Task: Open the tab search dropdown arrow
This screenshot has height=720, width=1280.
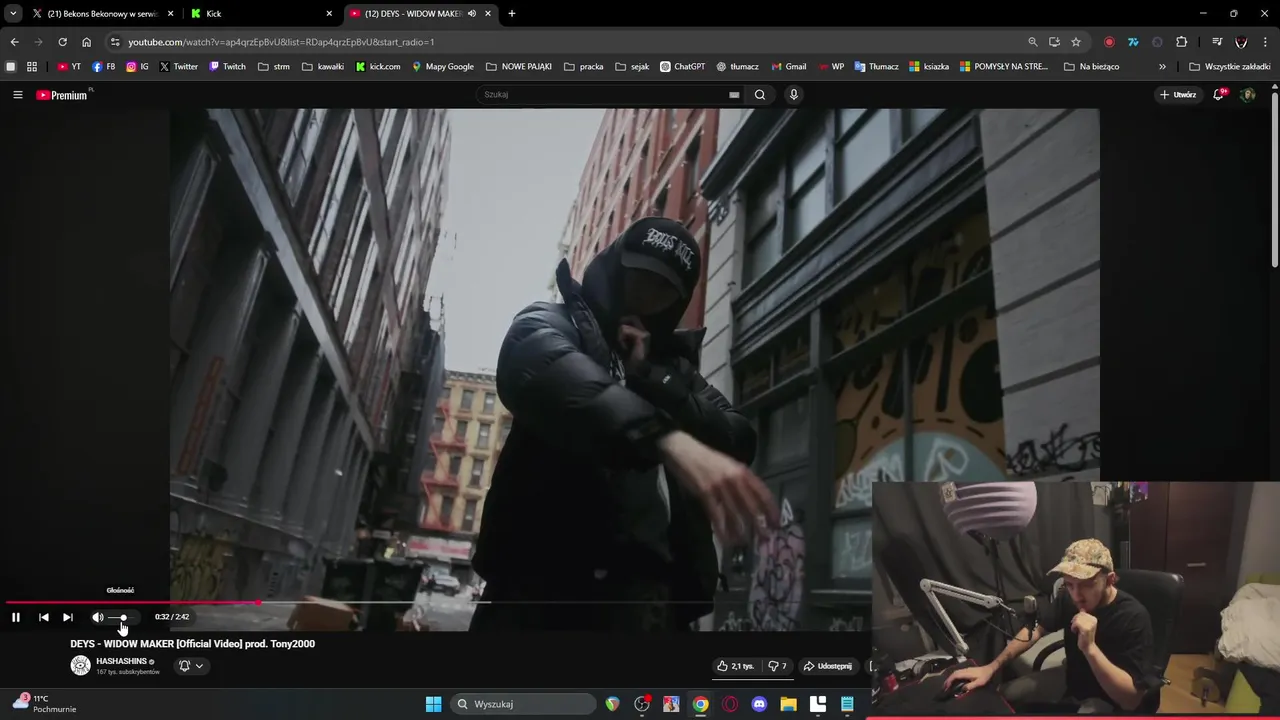Action: (13, 13)
